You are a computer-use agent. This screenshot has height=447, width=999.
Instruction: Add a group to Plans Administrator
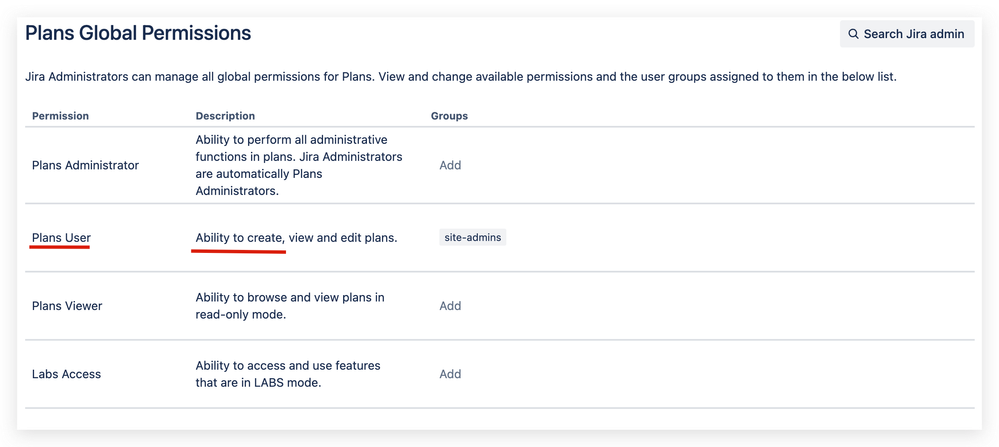pyautogui.click(x=450, y=165)
